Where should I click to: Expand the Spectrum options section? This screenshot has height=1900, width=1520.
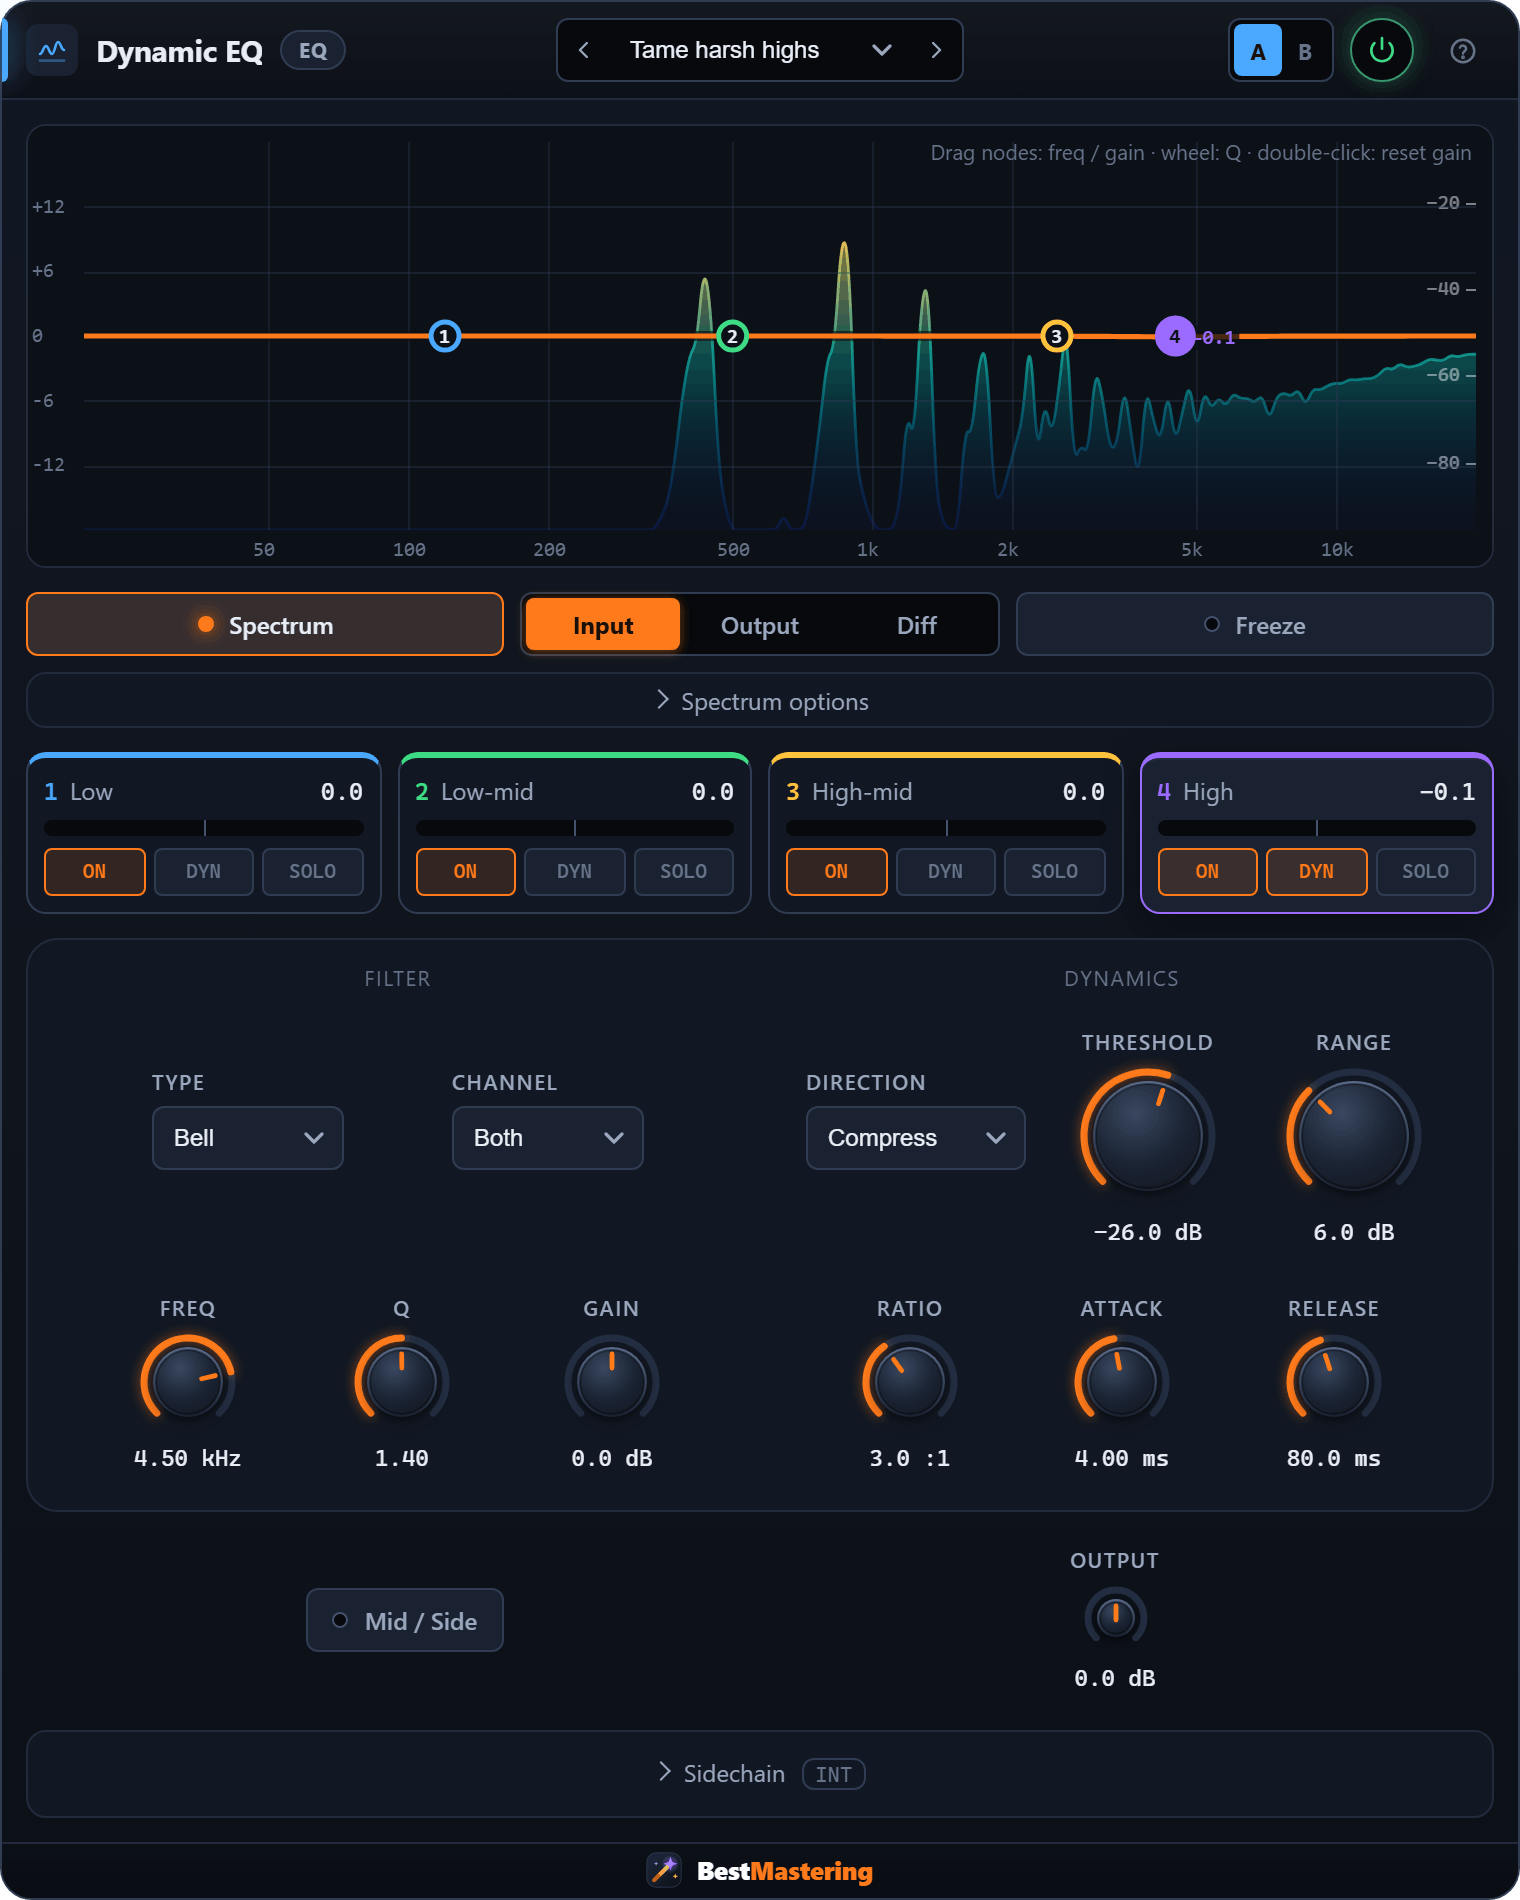tap(760, 701)
